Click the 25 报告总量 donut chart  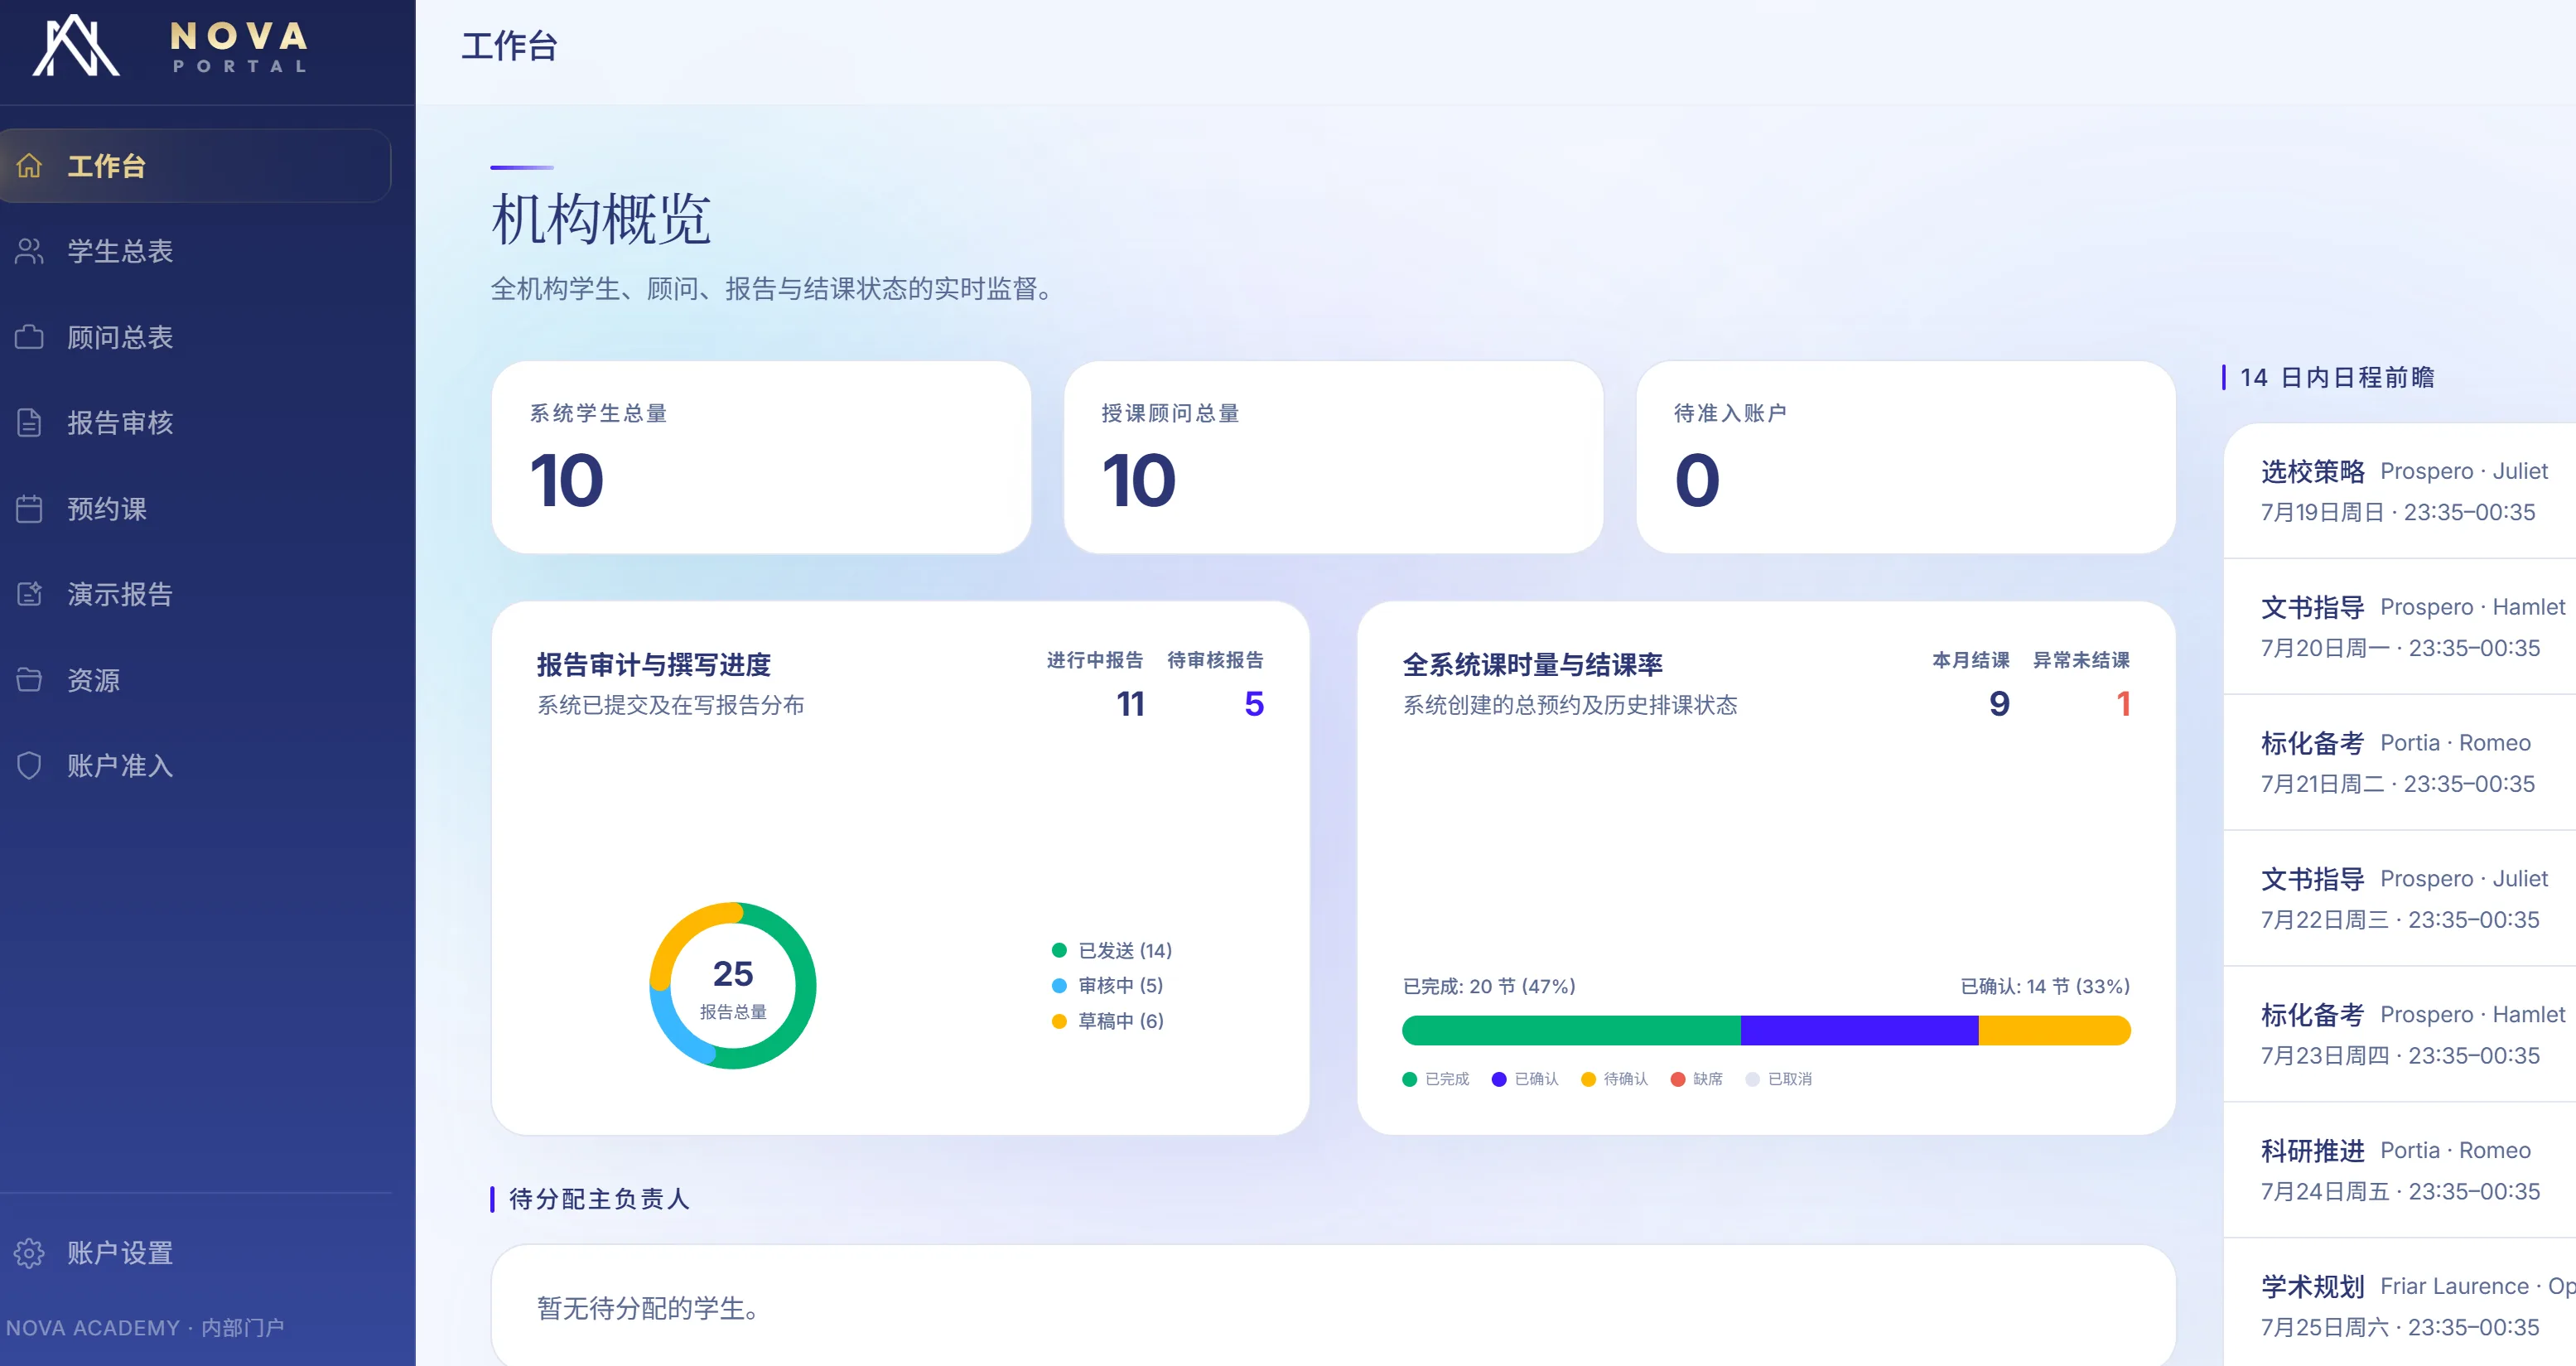(733, 986)
